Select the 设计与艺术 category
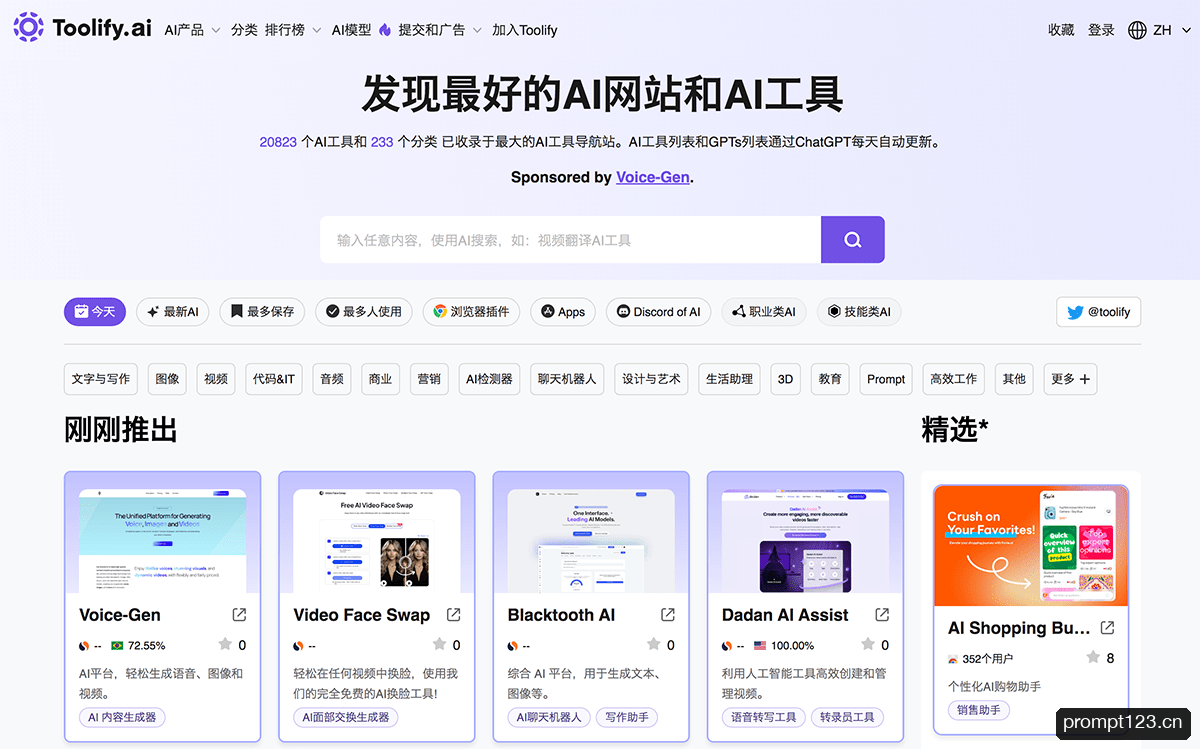The width and height of the screenshot is (1200, 749). click(x=651, y=379)
